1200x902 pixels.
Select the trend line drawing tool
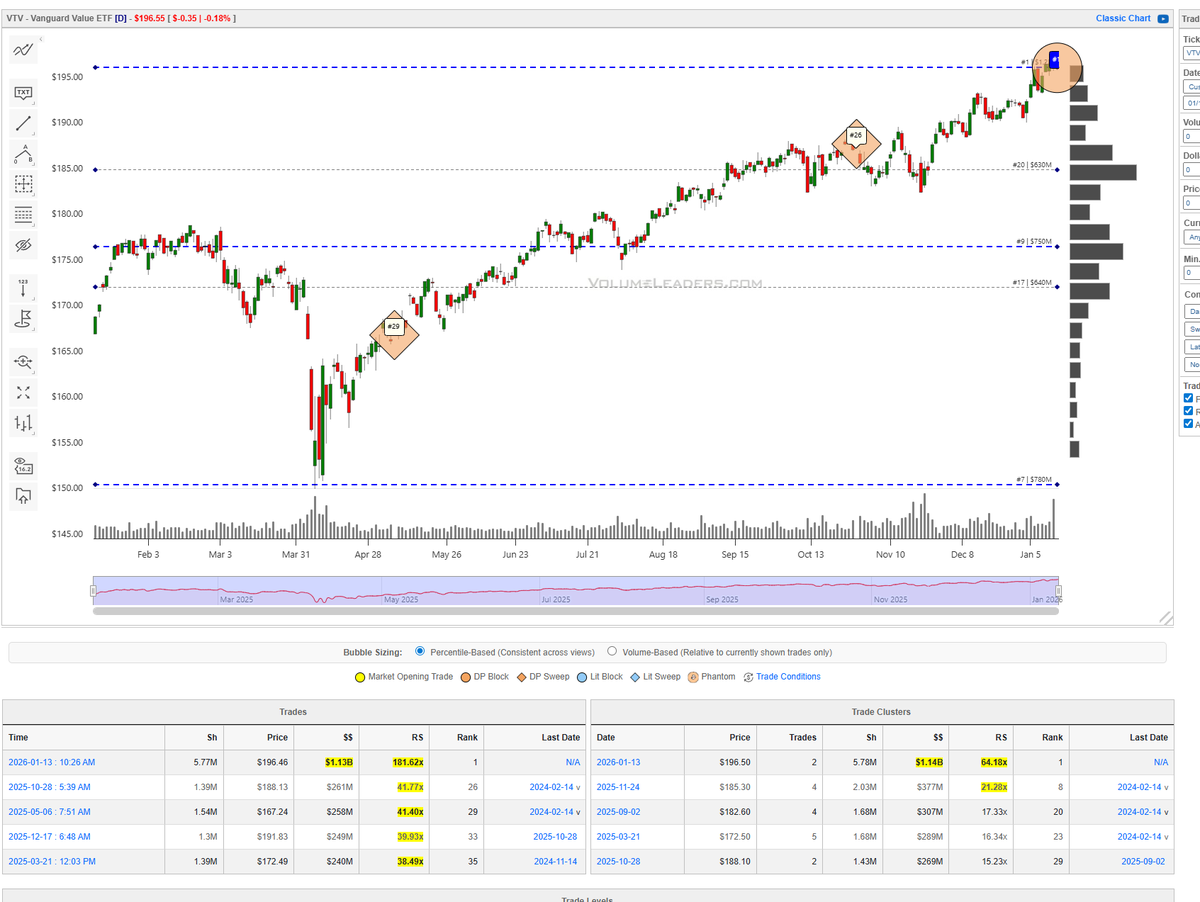[x=23, y=124]
